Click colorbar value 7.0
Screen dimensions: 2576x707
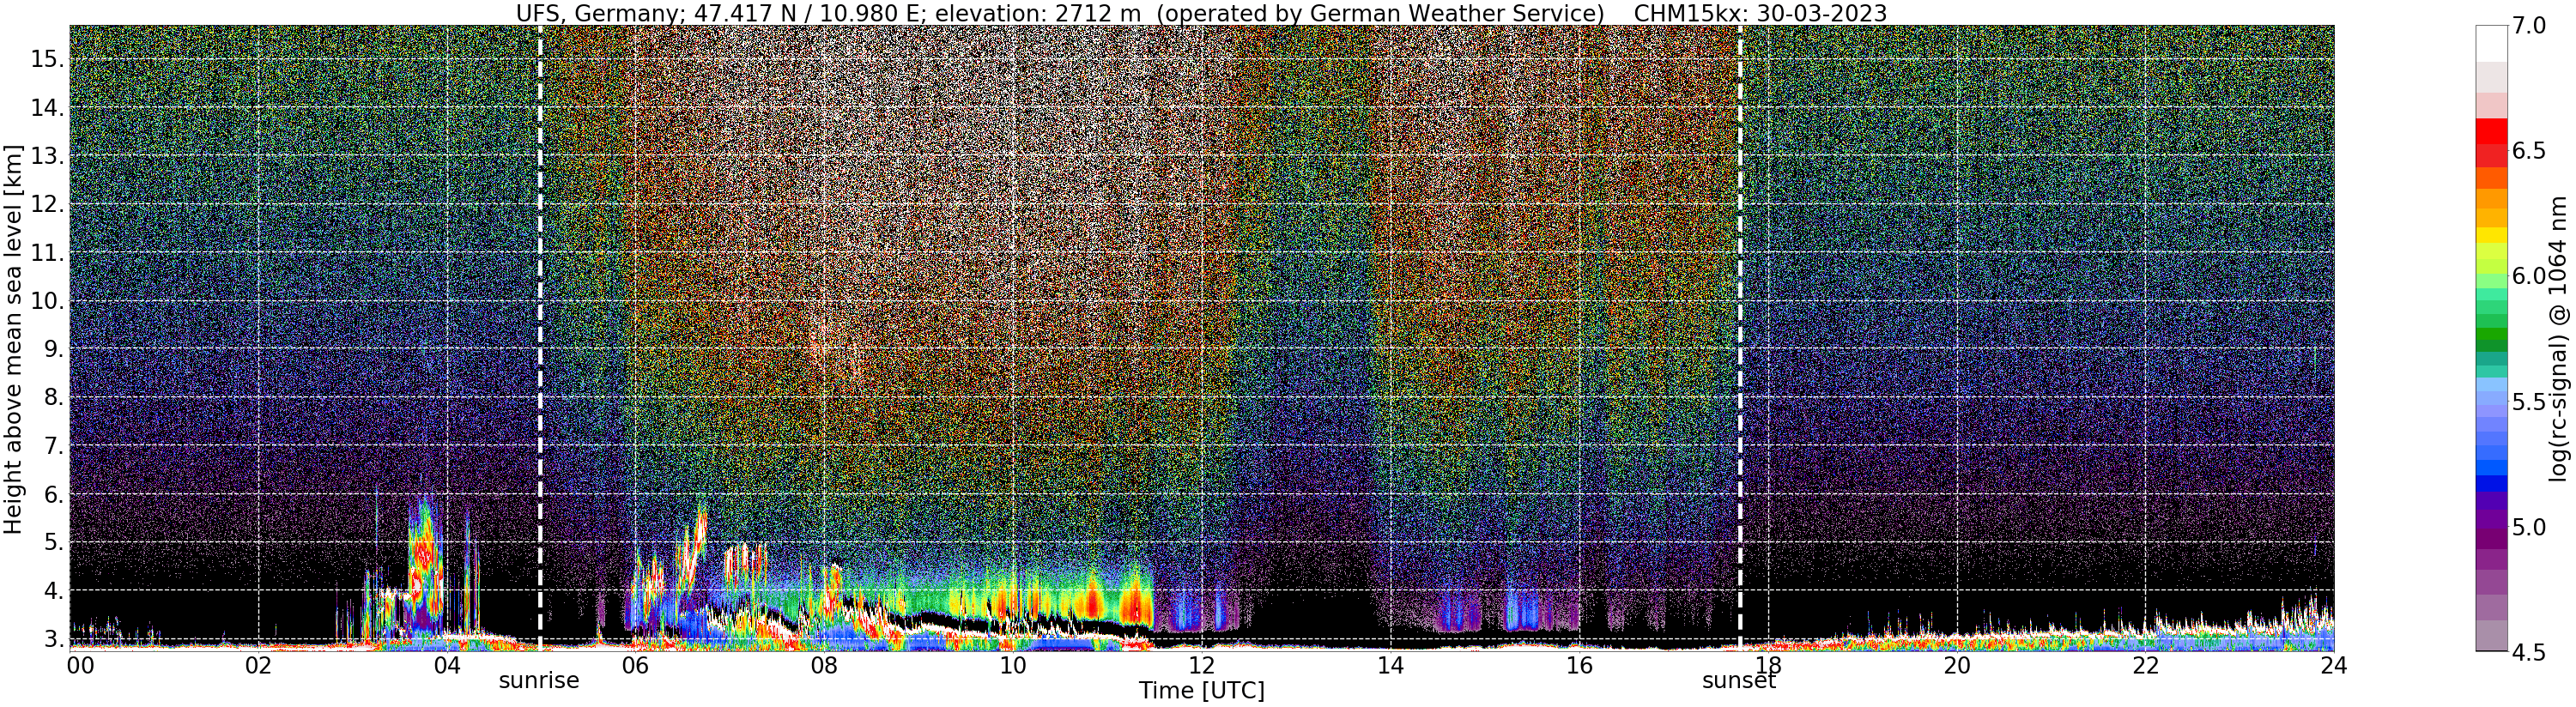[x=2529, y=27]
